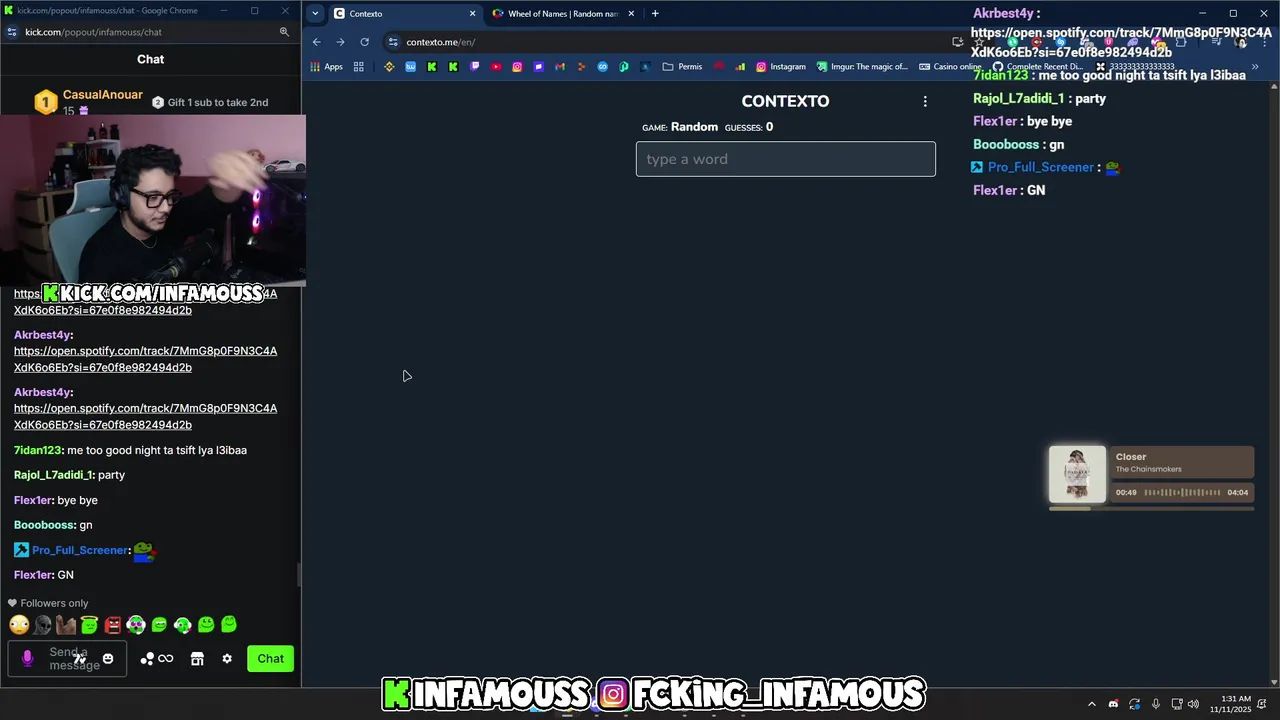Open the Contexto three-dot options menu
Image resolution: width=1280 pixels, height=720 pixels.
coord(925,101)
